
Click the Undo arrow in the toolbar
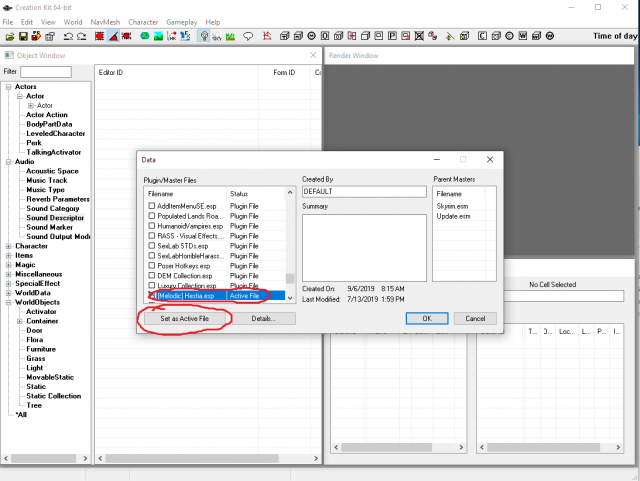click(x=66, y=37)
